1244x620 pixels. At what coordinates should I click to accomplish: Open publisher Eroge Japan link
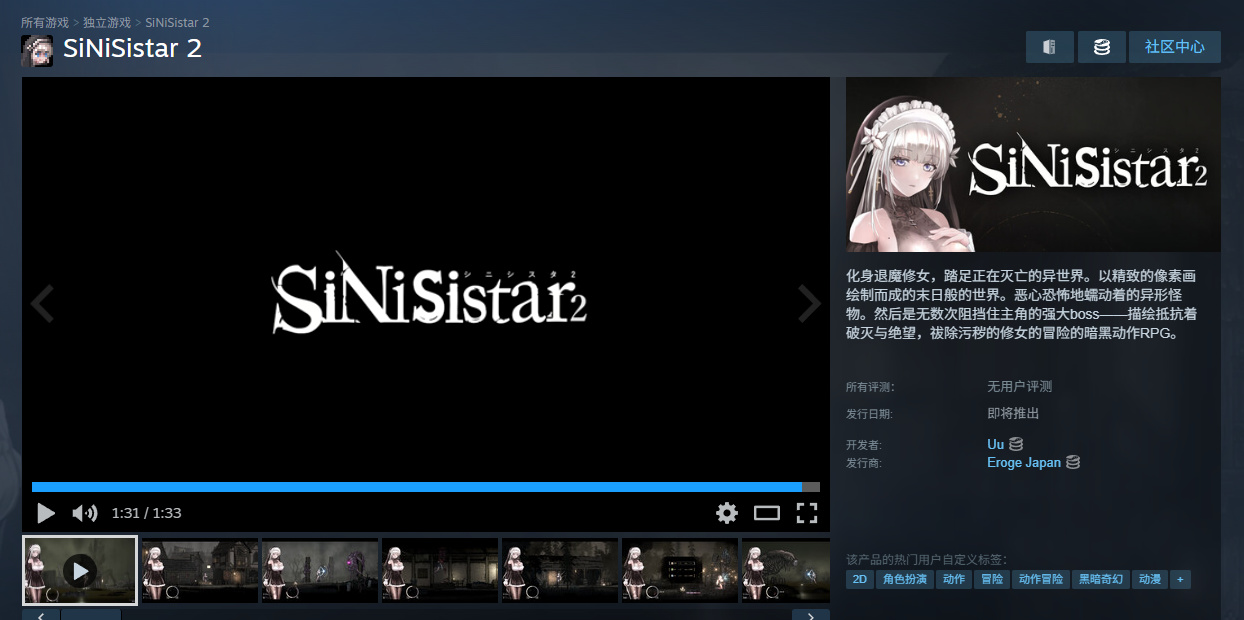1024,463
